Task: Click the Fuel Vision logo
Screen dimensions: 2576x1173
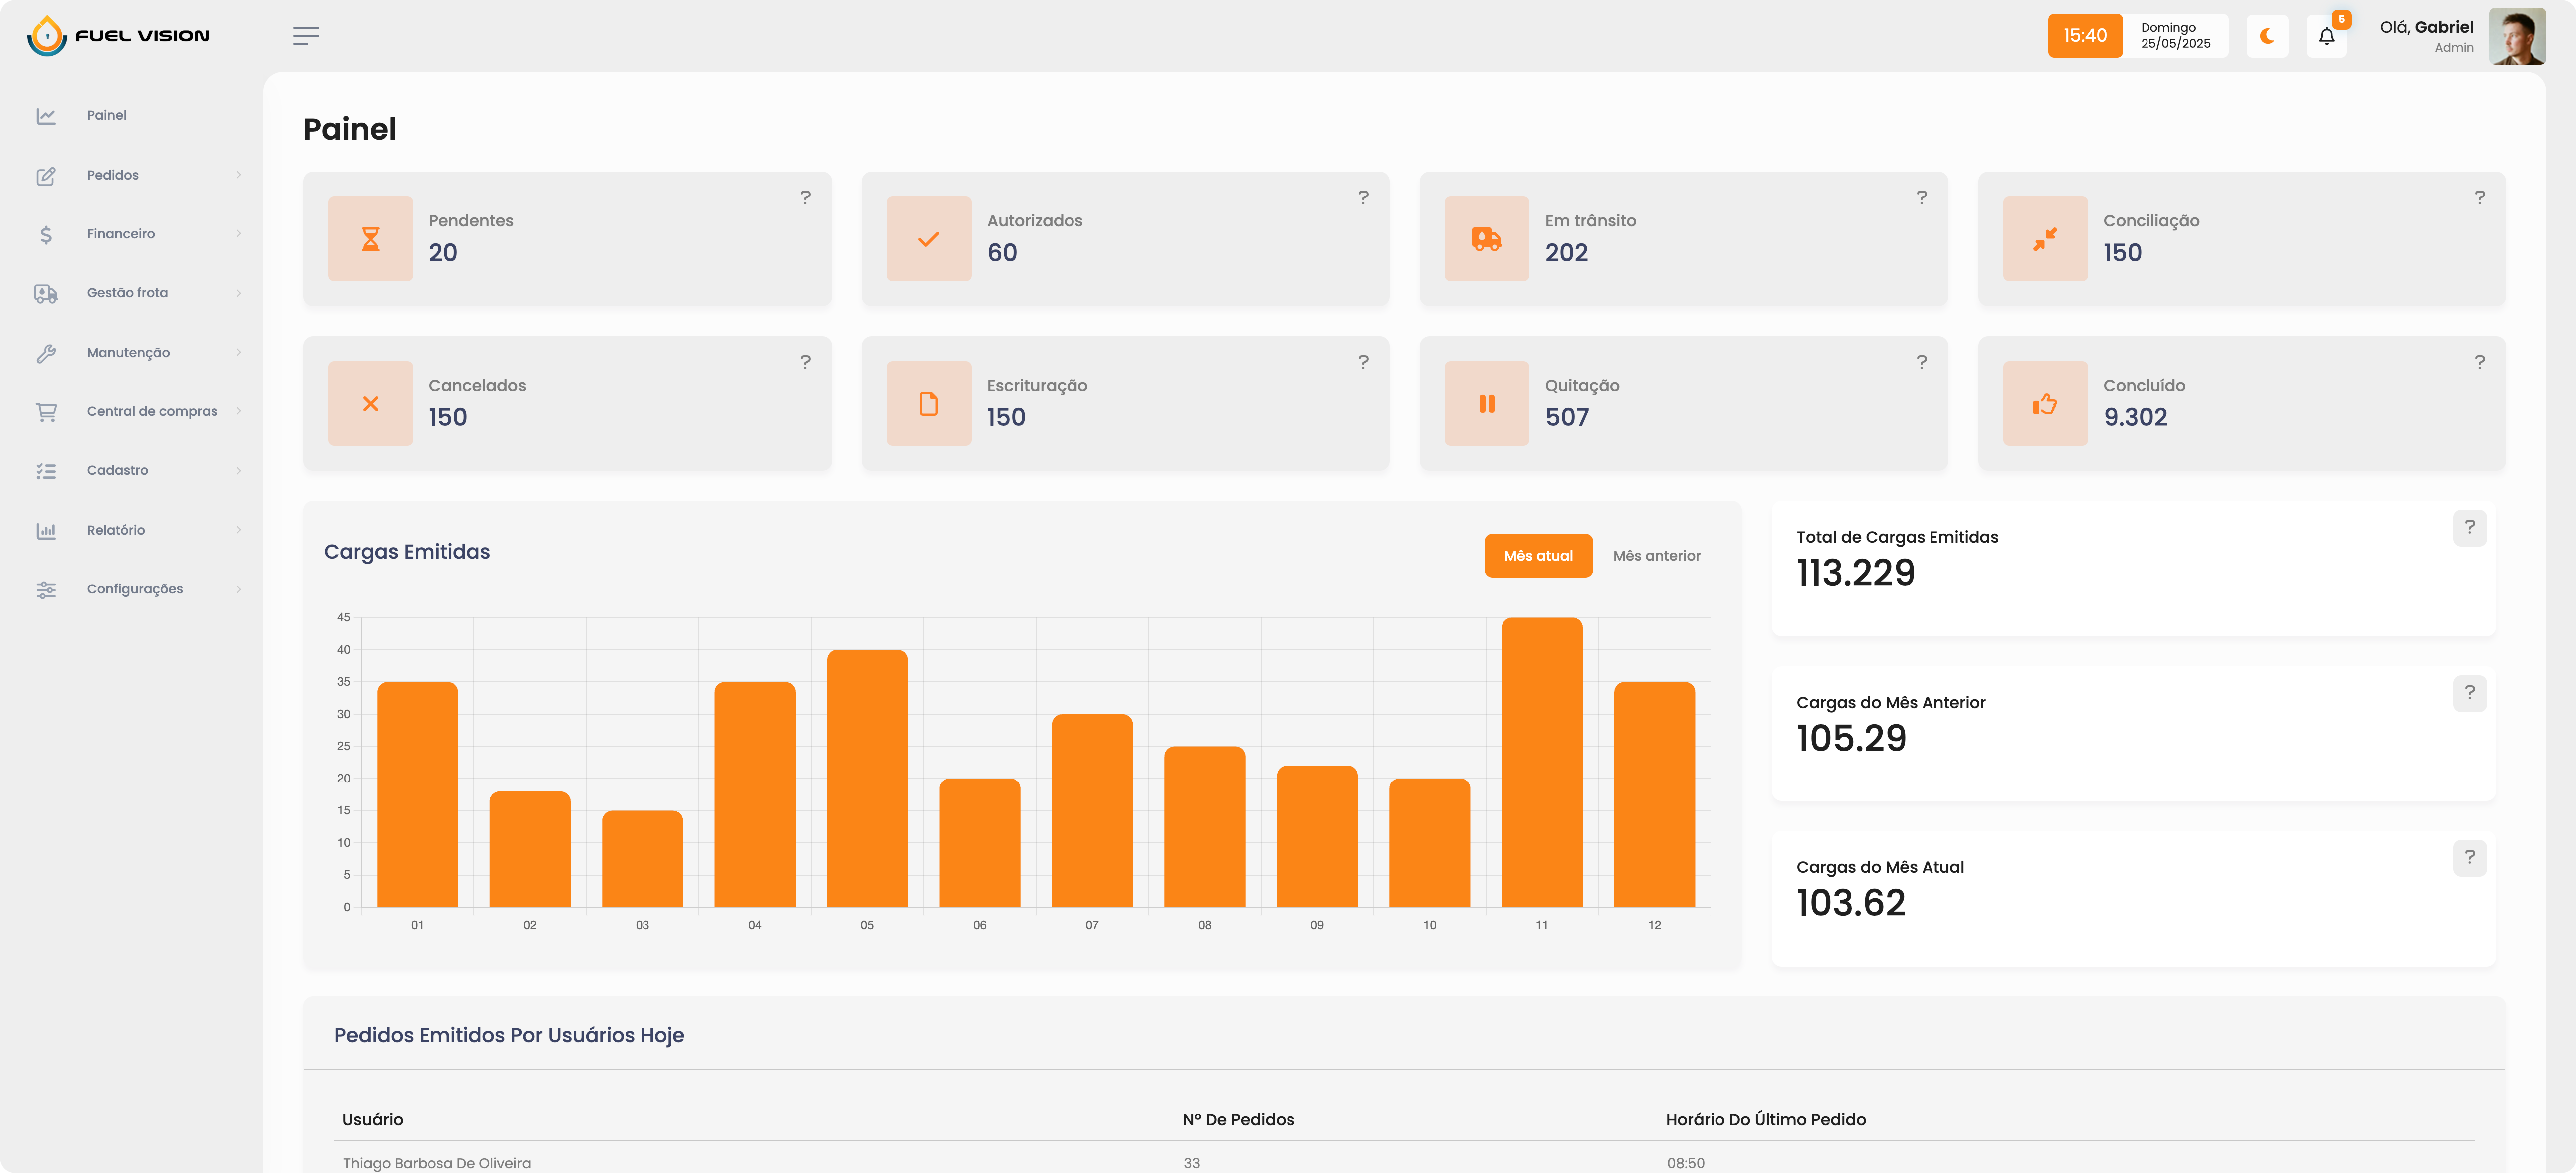Action: 118,36
